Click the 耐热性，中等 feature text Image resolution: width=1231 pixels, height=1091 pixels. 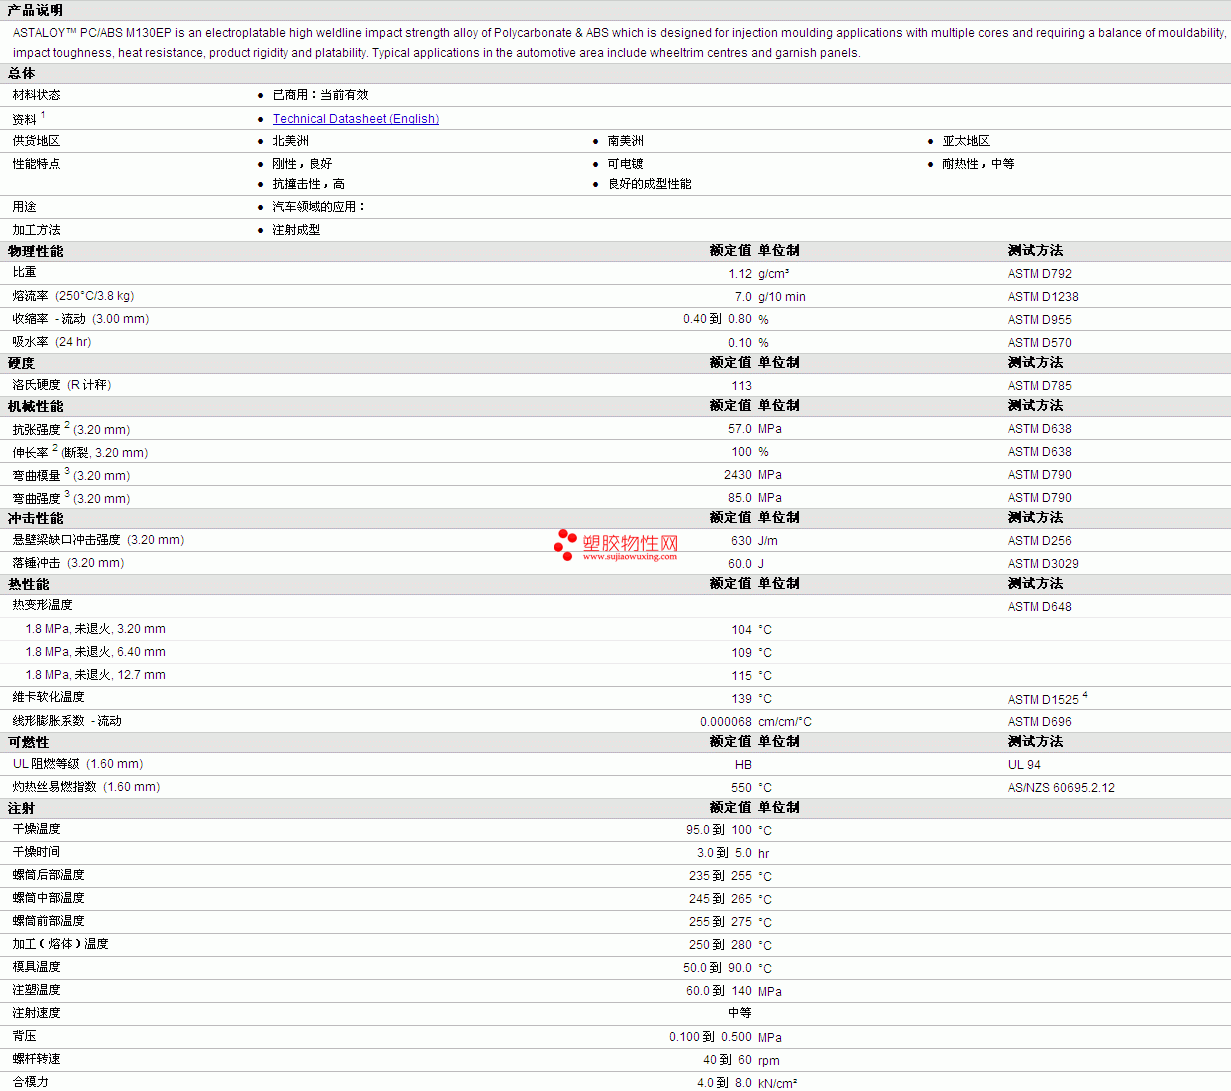[978, 164]
